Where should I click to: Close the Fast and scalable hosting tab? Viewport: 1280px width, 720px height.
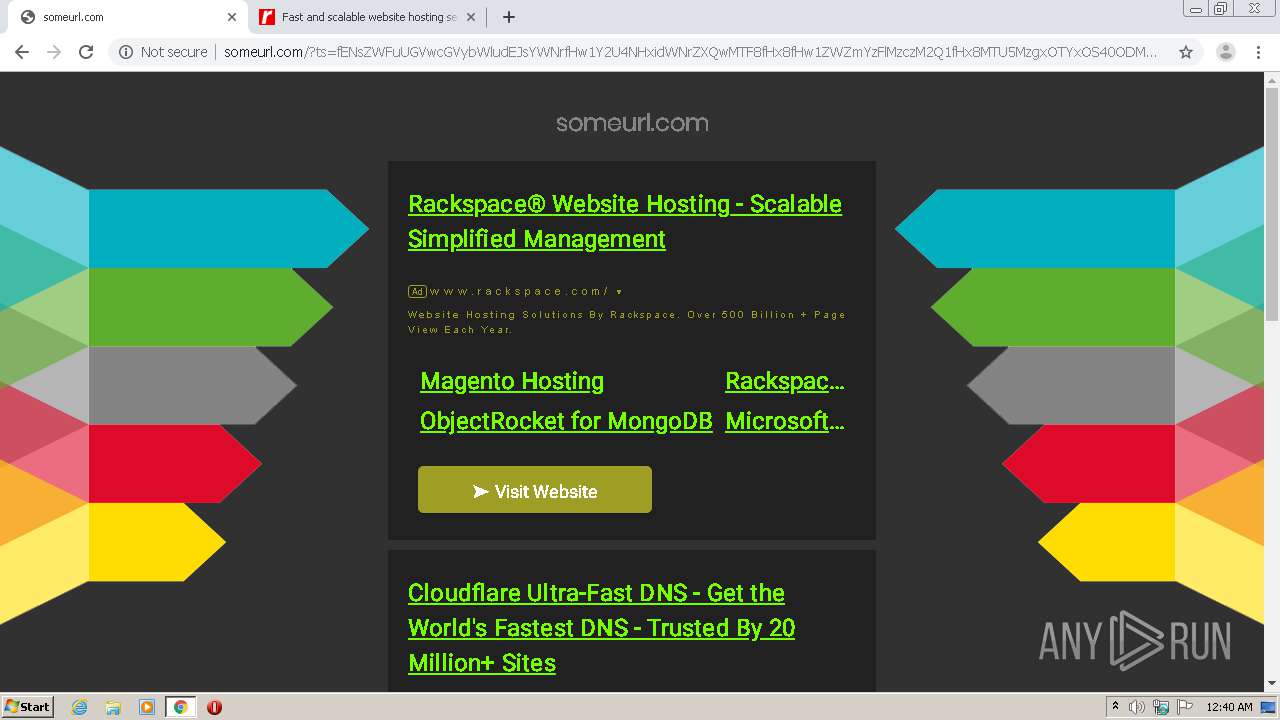pyautogui.click(x=471, y=17)
